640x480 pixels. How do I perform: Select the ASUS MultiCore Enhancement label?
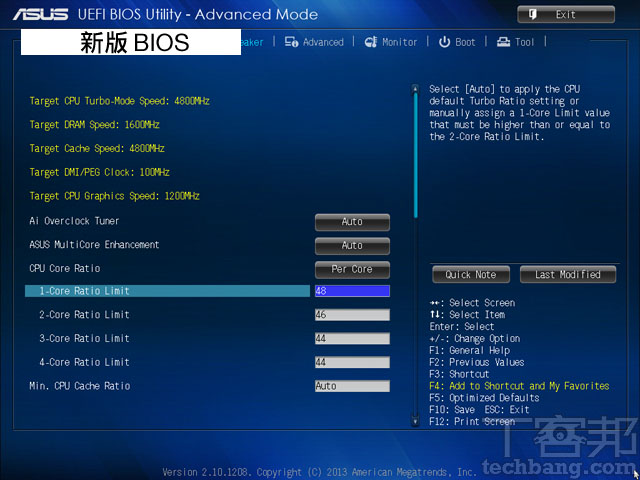click(x=94, y=245)
